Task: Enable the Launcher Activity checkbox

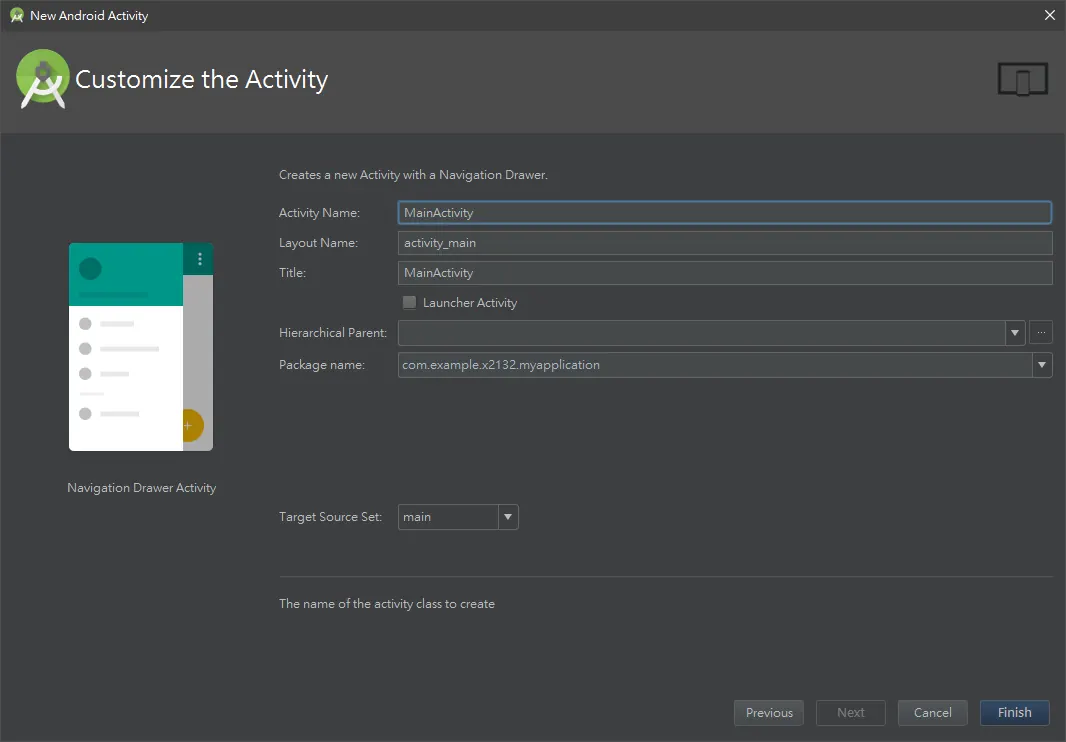Action: point(409,303)
